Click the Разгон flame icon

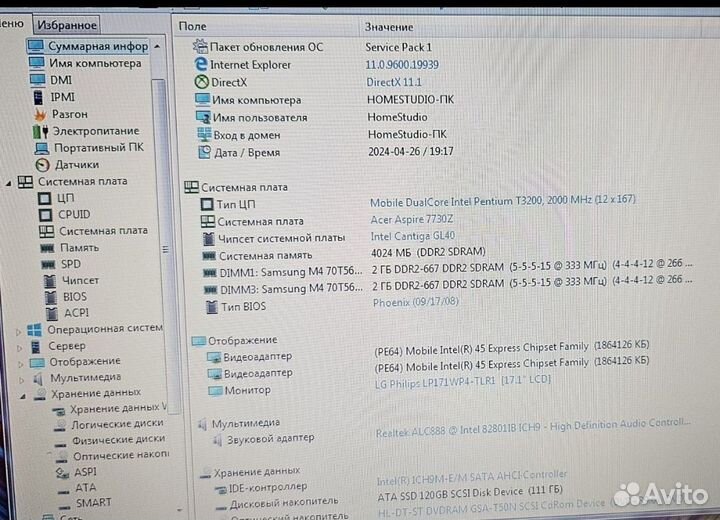pyautogui.click(x=41, y=114)
